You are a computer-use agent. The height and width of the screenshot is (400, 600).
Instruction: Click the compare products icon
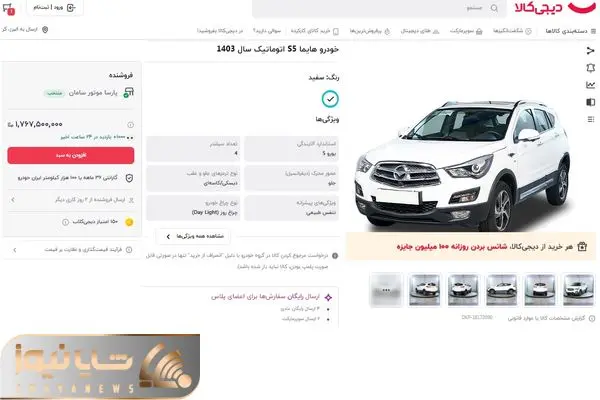pos(590,102)
